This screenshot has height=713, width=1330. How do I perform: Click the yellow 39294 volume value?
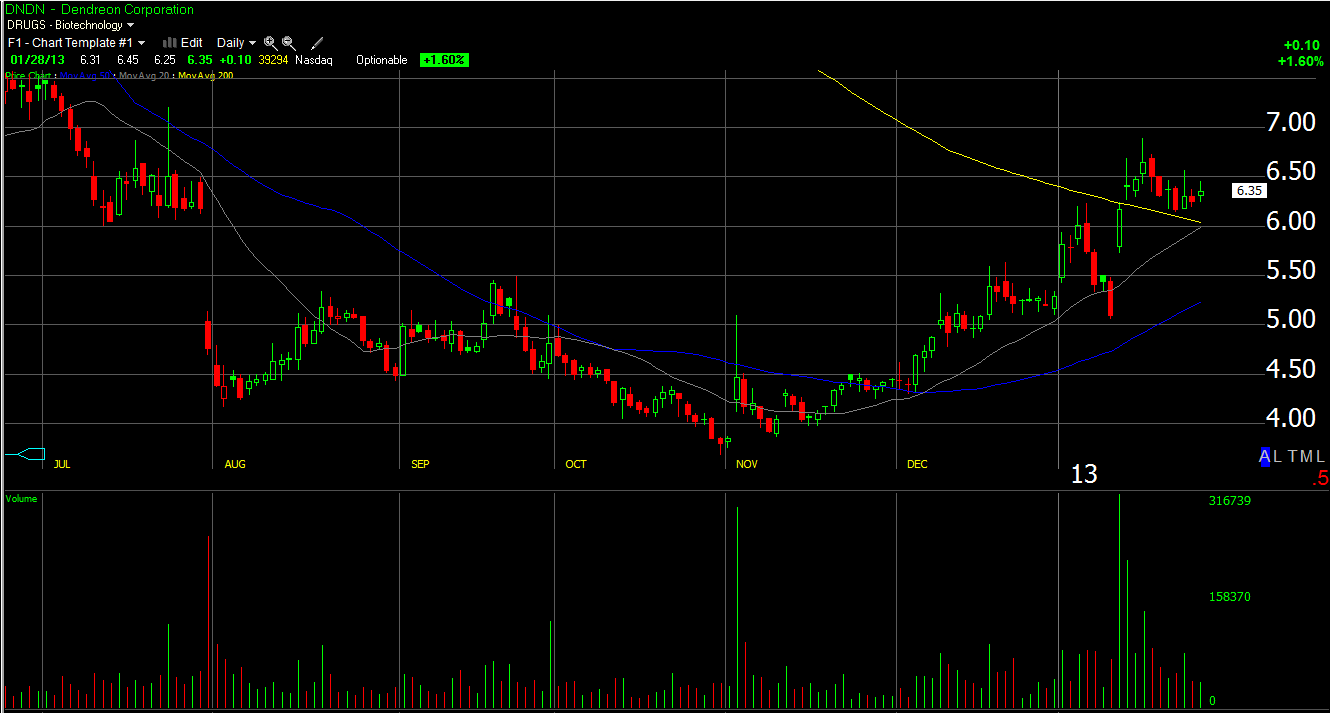coord(273,60)
